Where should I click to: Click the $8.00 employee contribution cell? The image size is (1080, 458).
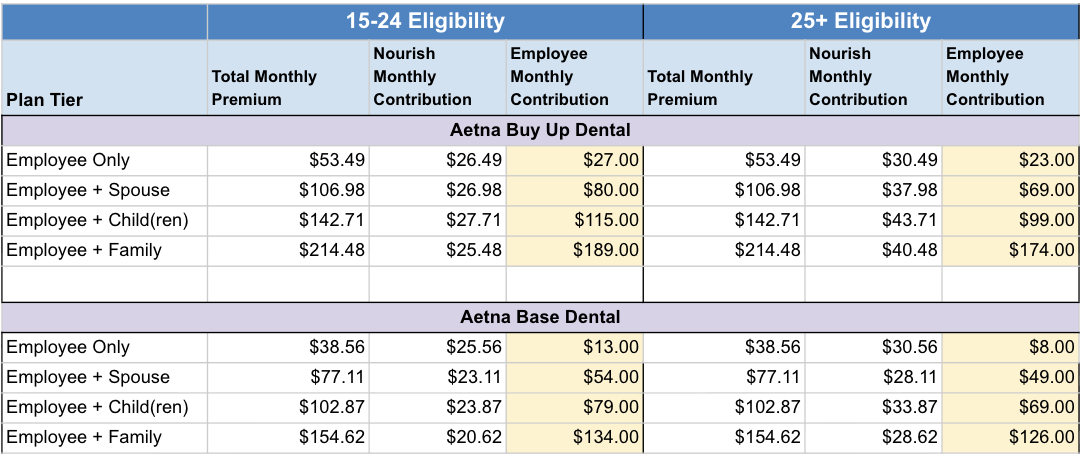[x=1010, y=347]
